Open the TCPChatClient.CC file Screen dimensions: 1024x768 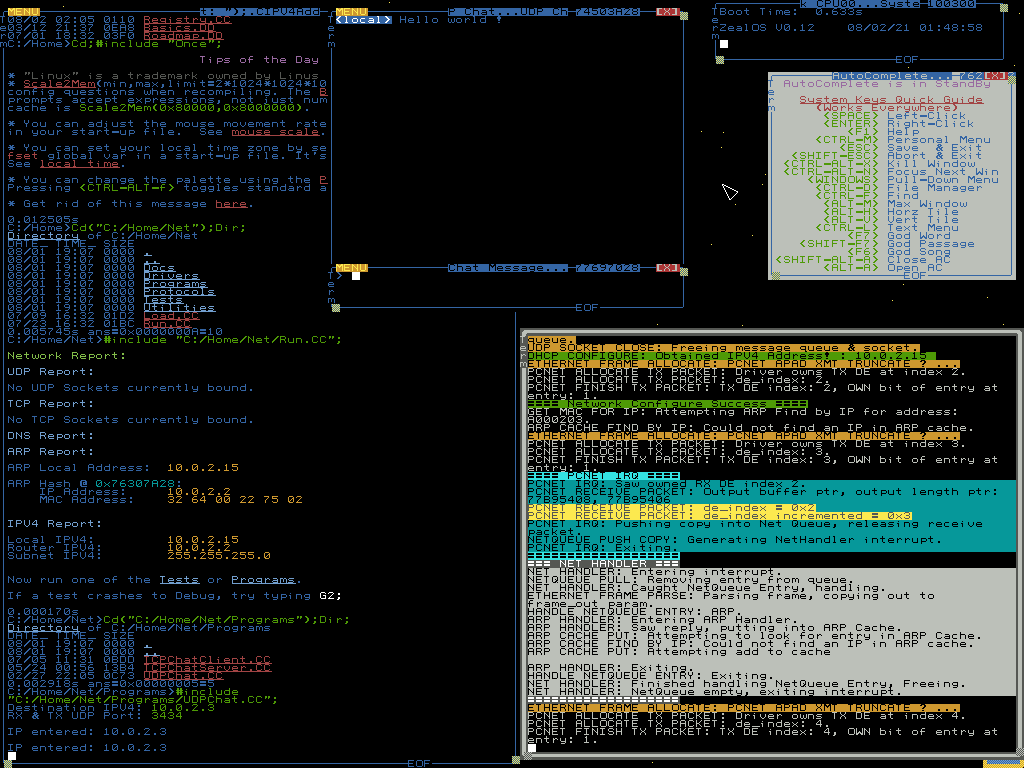(x=207, y=660)
